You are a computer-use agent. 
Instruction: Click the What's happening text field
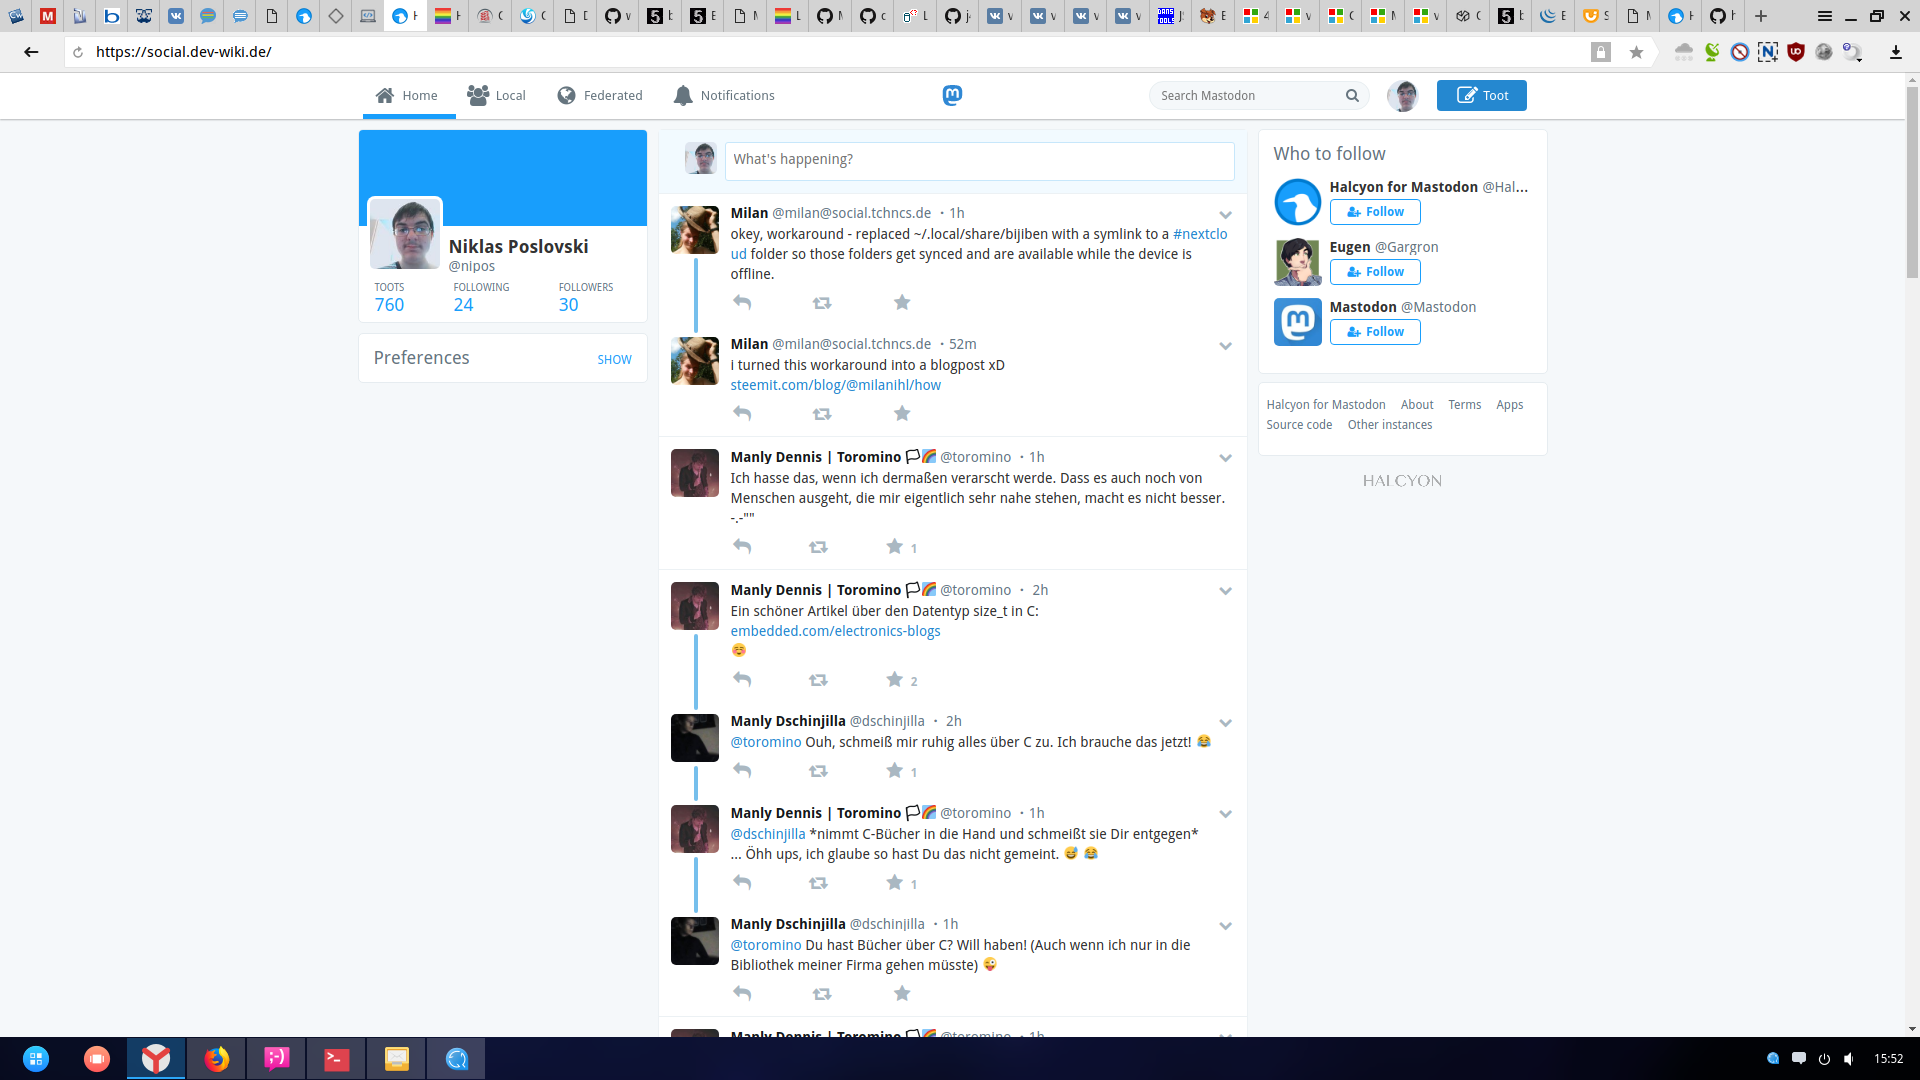pos(979,160)
